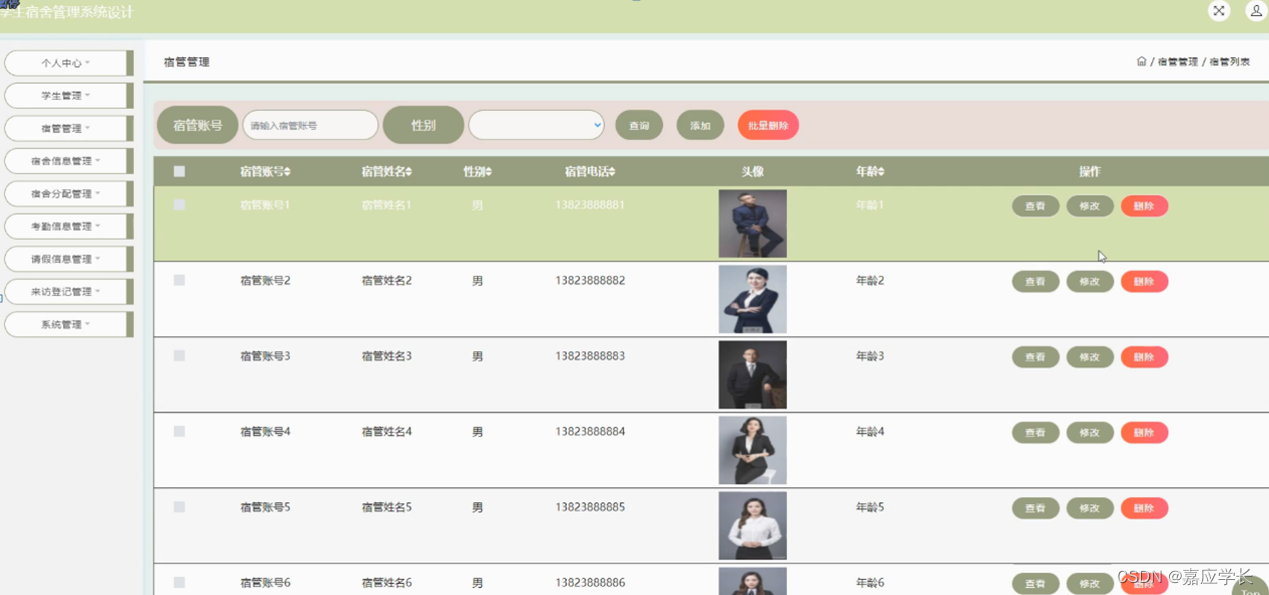Click 修改 for 宿管账号2 row
The height and width of the screenshot is (595, 1269).
(1090, 282)
